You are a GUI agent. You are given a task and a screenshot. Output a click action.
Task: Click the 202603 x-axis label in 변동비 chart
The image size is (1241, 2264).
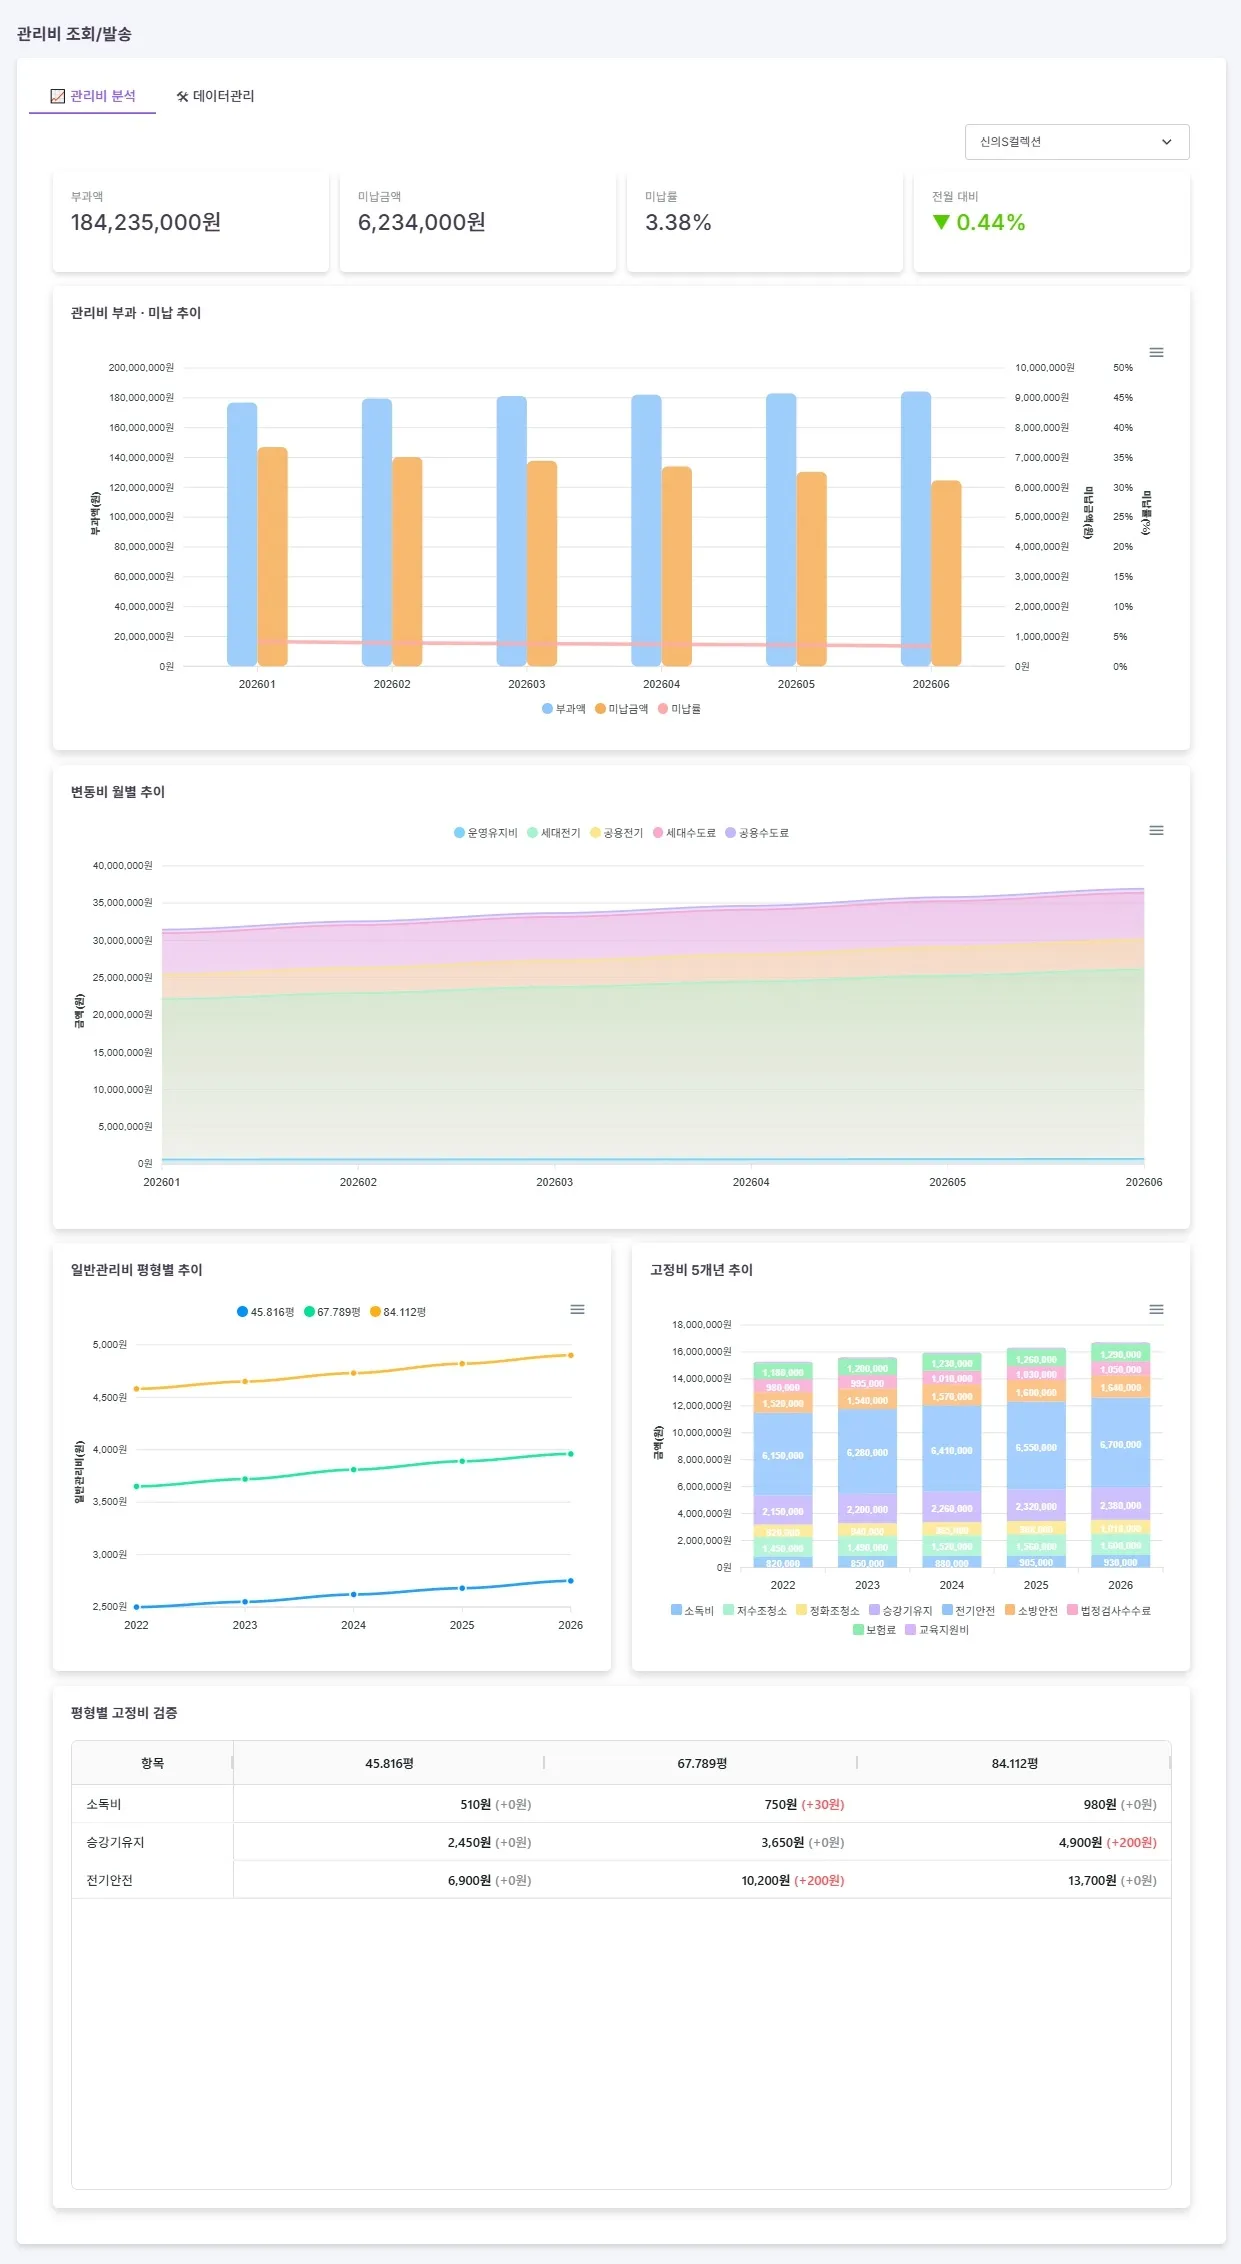pyautogui.click(x=554, y=1182)
